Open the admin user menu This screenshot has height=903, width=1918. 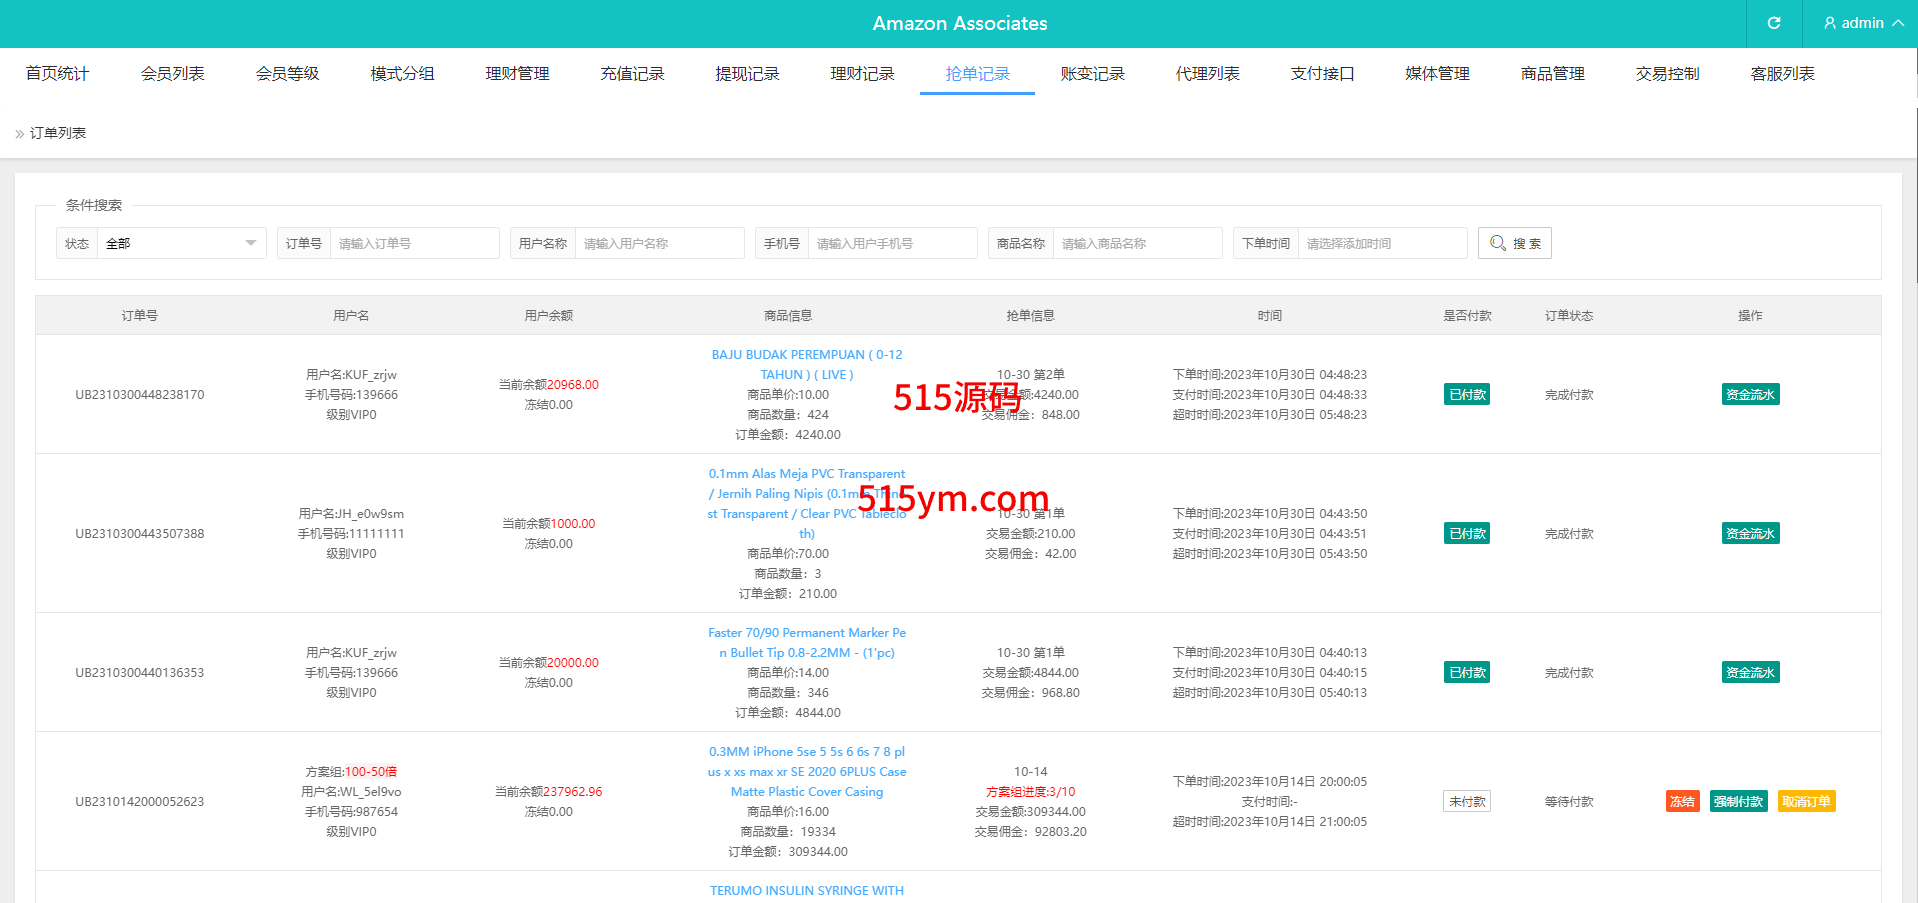point(1861,23)
